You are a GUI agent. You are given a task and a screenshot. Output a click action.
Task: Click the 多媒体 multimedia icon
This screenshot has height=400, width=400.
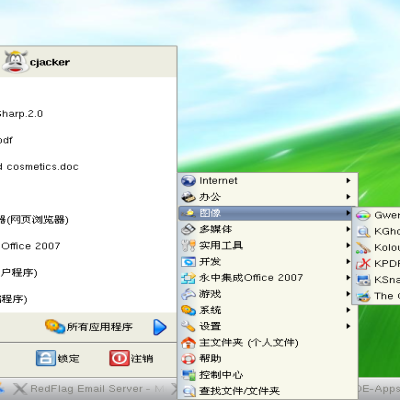pyautogui.click(x=188, y=229)
